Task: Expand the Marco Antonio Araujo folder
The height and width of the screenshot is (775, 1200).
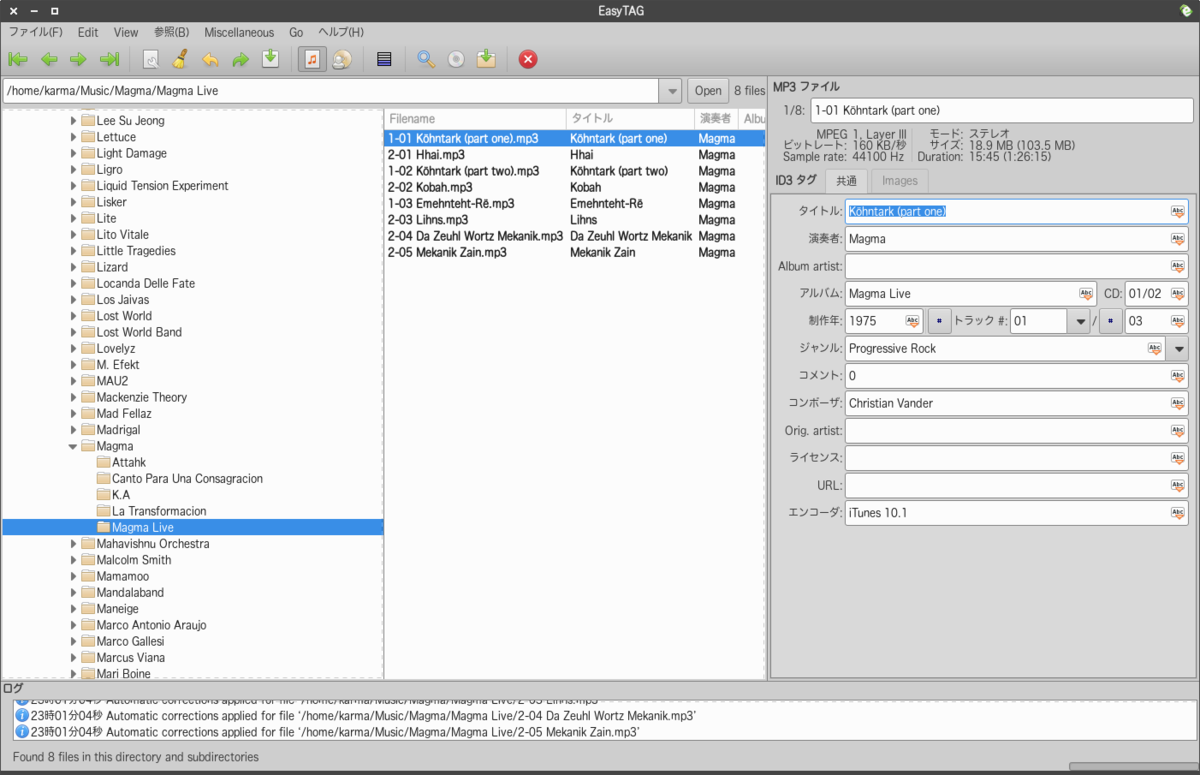Action: [73, 625]
